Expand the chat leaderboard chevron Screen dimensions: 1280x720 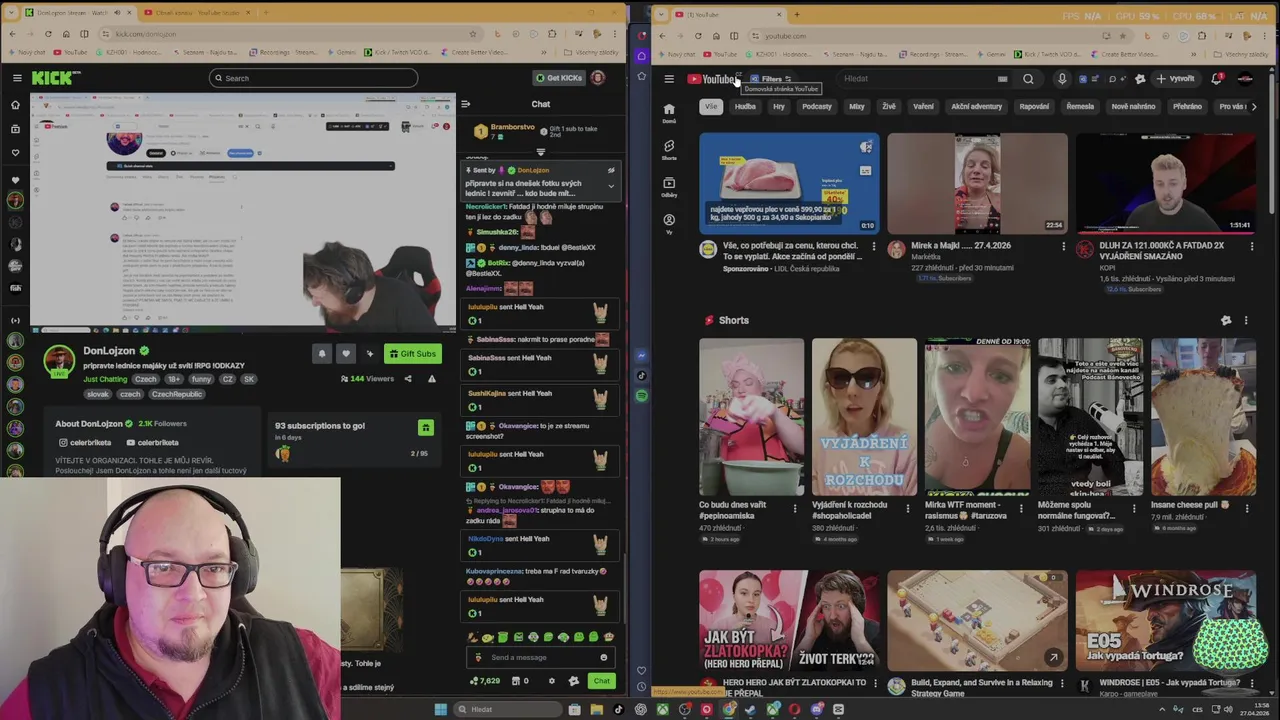click(x=541, y=152)
